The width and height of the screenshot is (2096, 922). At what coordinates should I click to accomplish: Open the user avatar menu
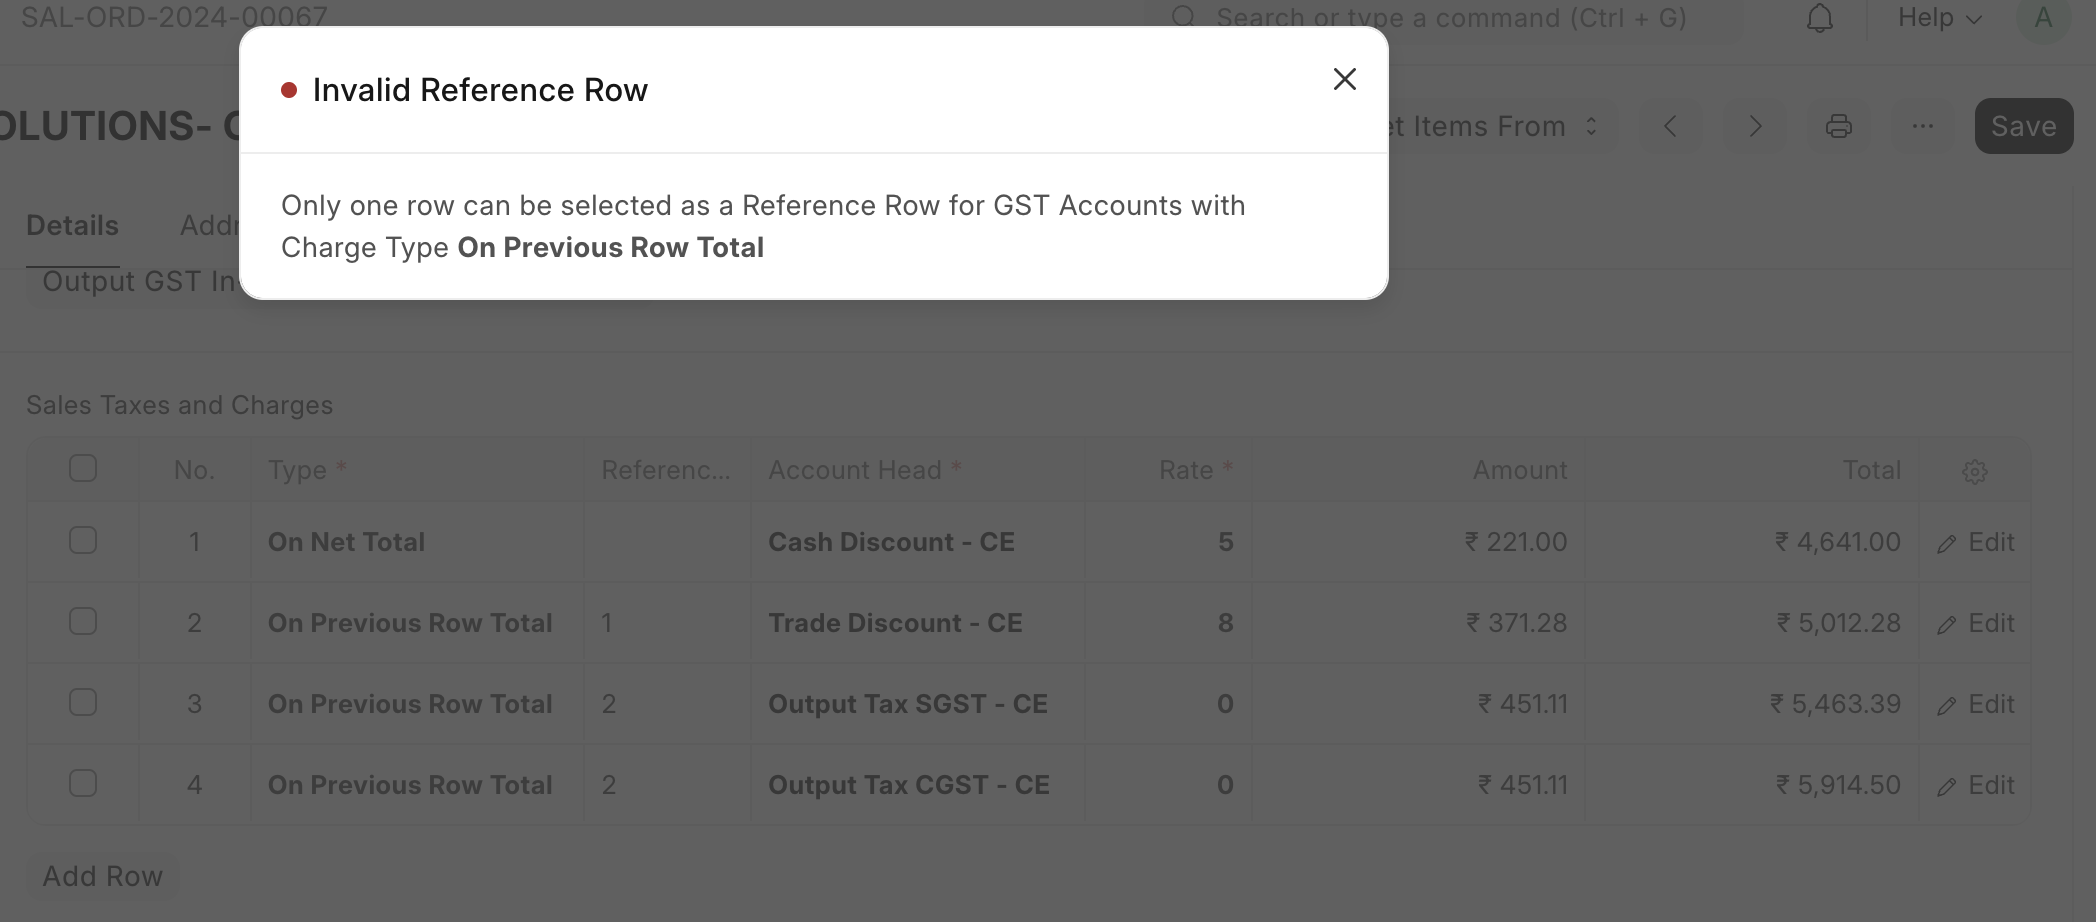pyautogui.click(x=2042, y=18)
